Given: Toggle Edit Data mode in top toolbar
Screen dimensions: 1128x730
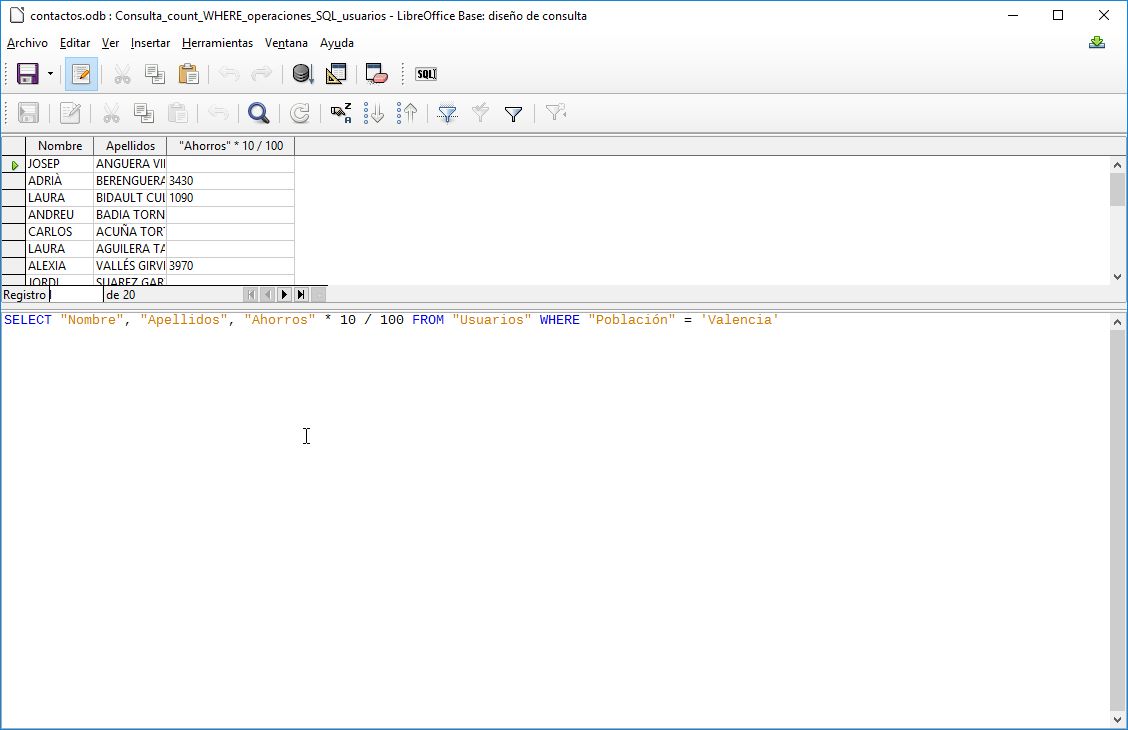Looking at the screenshot, I should (x=81, y=74).
